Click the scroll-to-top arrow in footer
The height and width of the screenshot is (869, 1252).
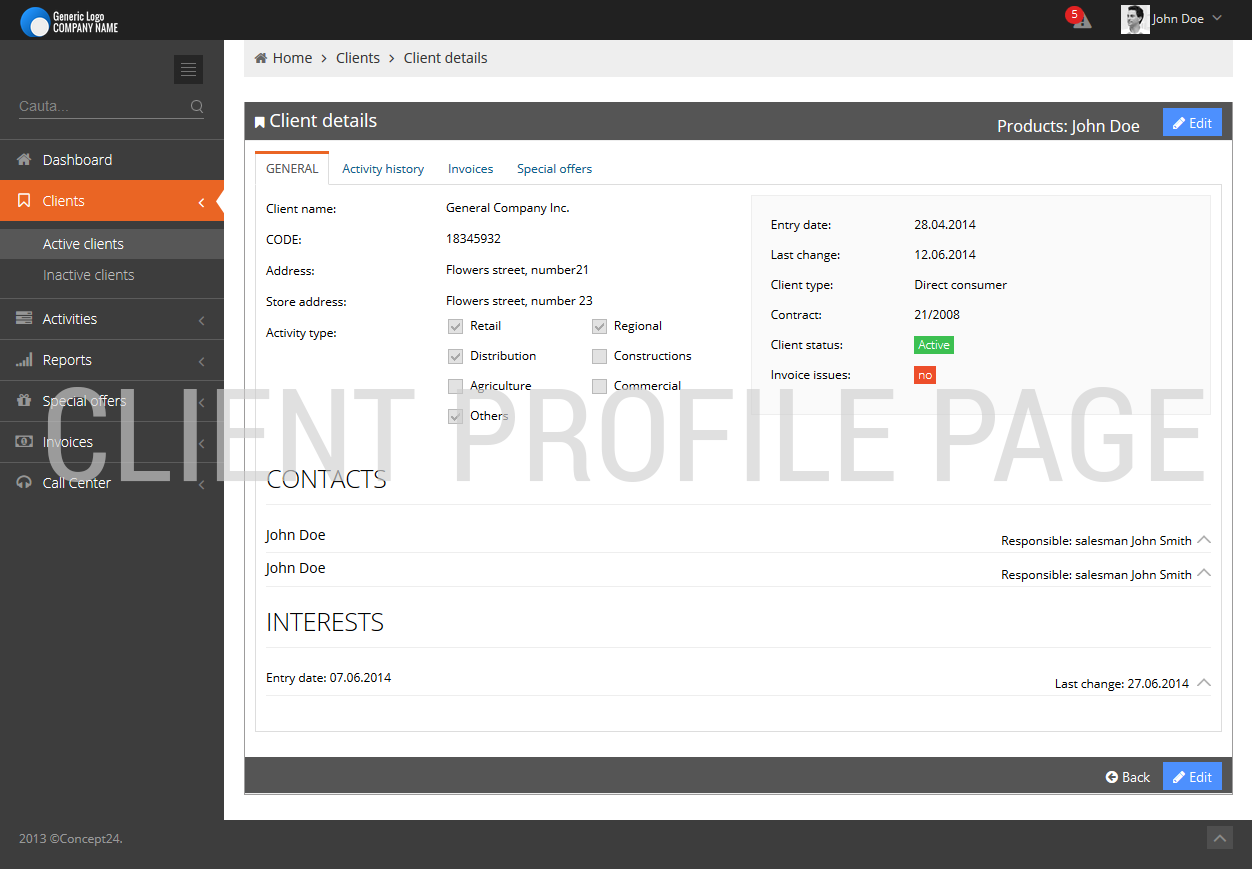point(1219,838)
